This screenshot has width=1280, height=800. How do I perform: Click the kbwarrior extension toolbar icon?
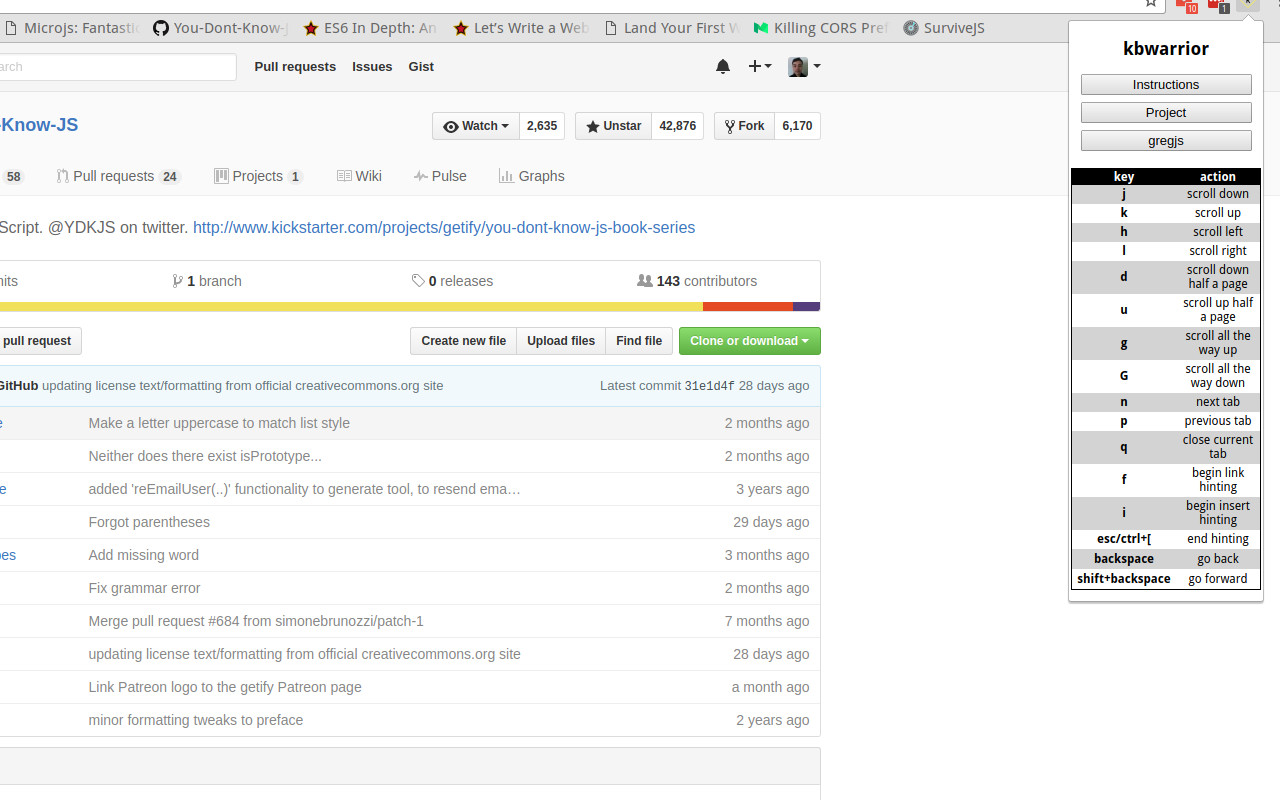(1247, 5)
